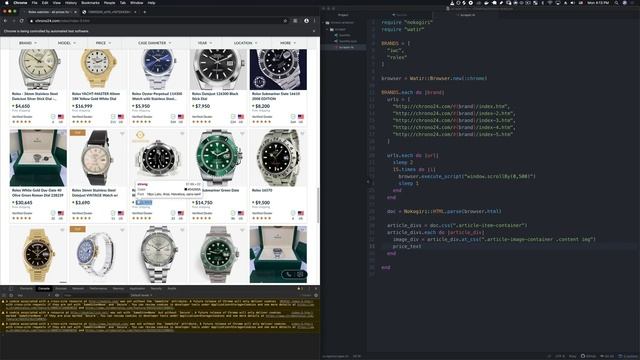Open the Window menu
640x360 pixels.
pyautogui.click(x=137, y=3)
